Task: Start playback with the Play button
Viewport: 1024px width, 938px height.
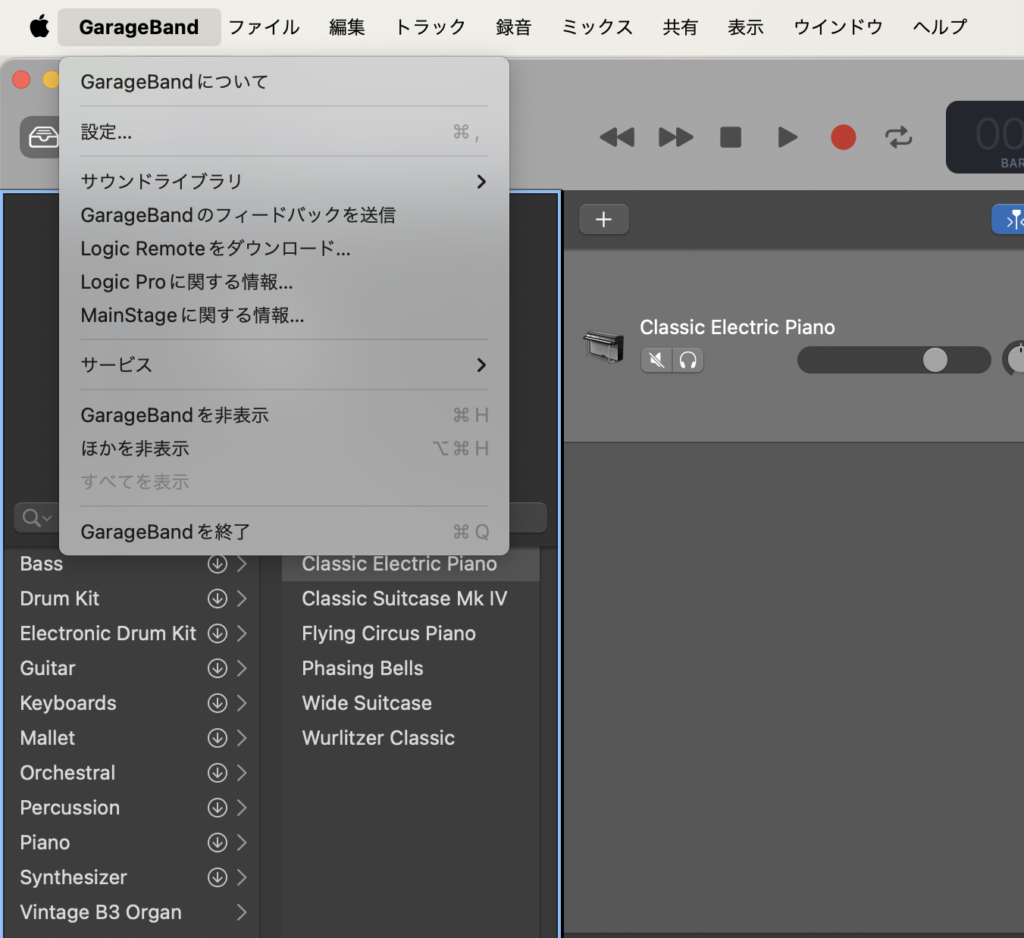Action: tap(788, 138)
